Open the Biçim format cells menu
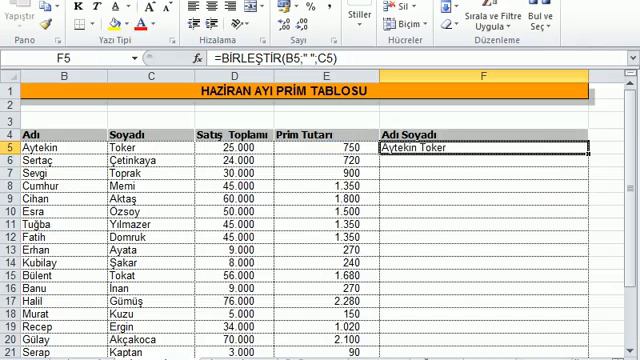 (405, 24)
